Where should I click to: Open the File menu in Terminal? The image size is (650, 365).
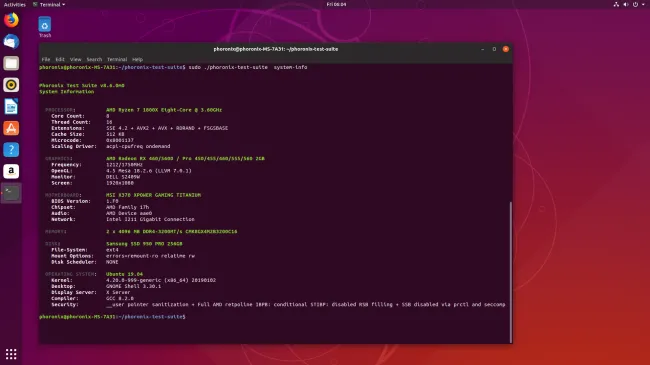pyautogui.click(x=46, y=59)
